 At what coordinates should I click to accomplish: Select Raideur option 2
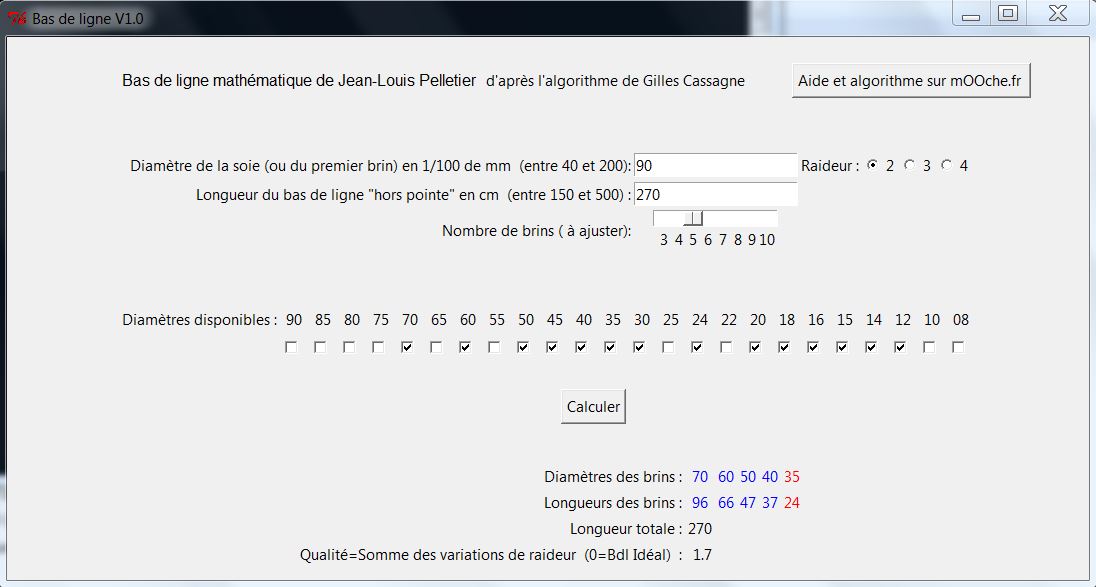(x=872, y=166)
